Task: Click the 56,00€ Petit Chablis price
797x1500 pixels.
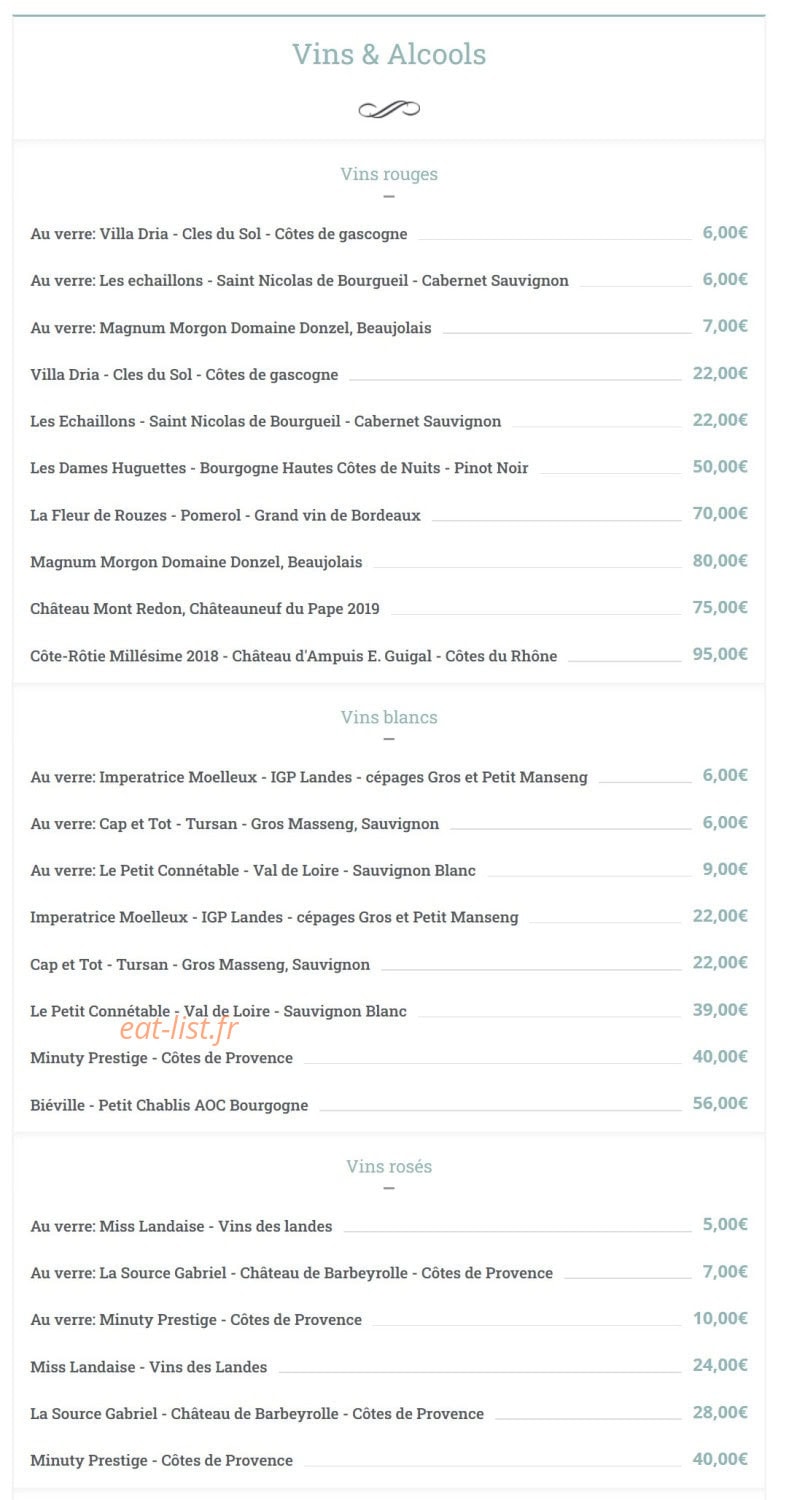Action: [720, 1103]
